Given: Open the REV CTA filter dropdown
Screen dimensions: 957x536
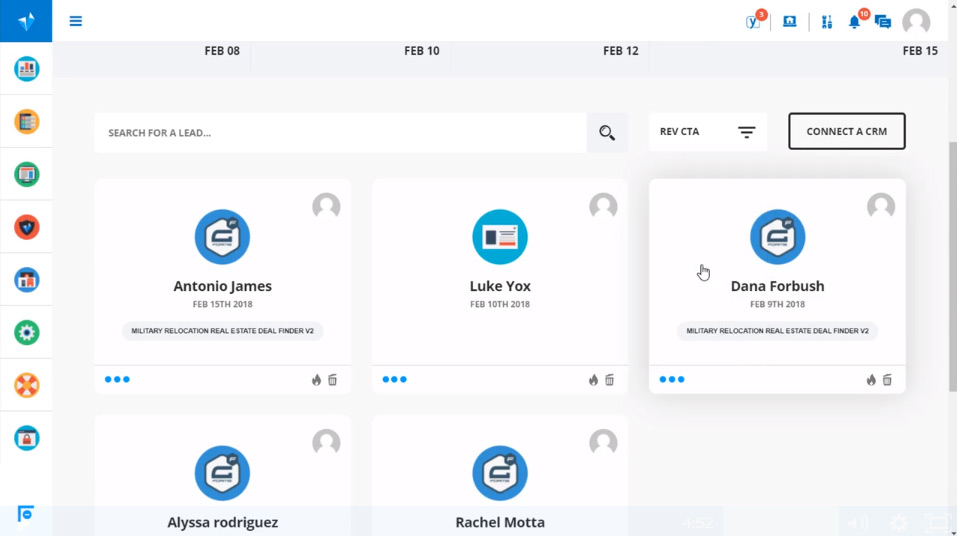Looking at the screenshot, I should [x=707, y=132].
